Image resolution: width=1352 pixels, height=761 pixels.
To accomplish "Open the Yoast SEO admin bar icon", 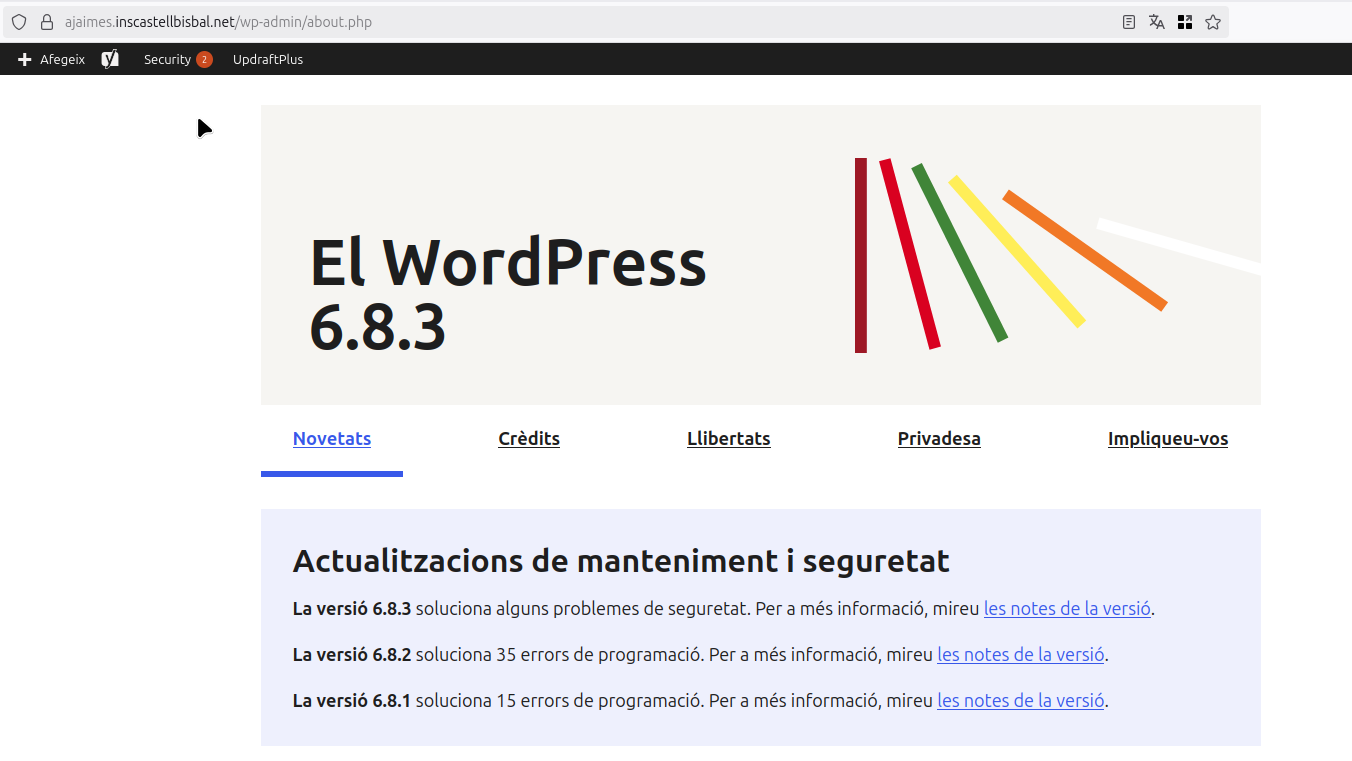I will coord(110,59).
